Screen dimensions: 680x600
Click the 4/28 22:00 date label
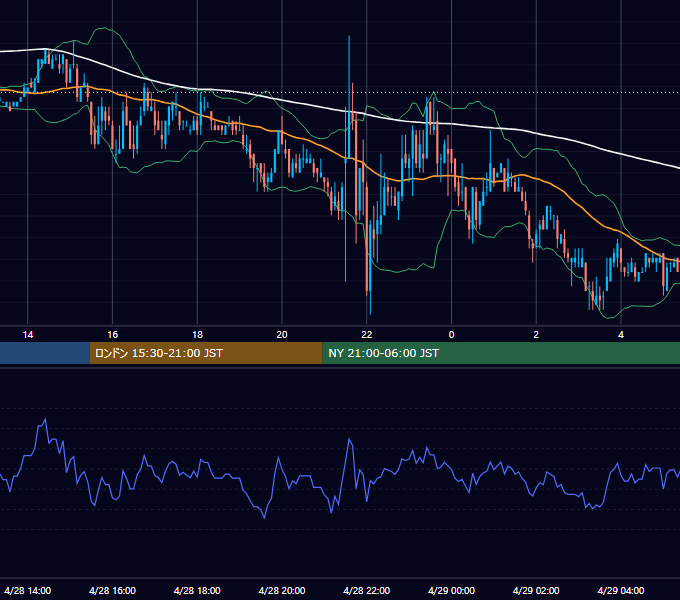(367, 590)
